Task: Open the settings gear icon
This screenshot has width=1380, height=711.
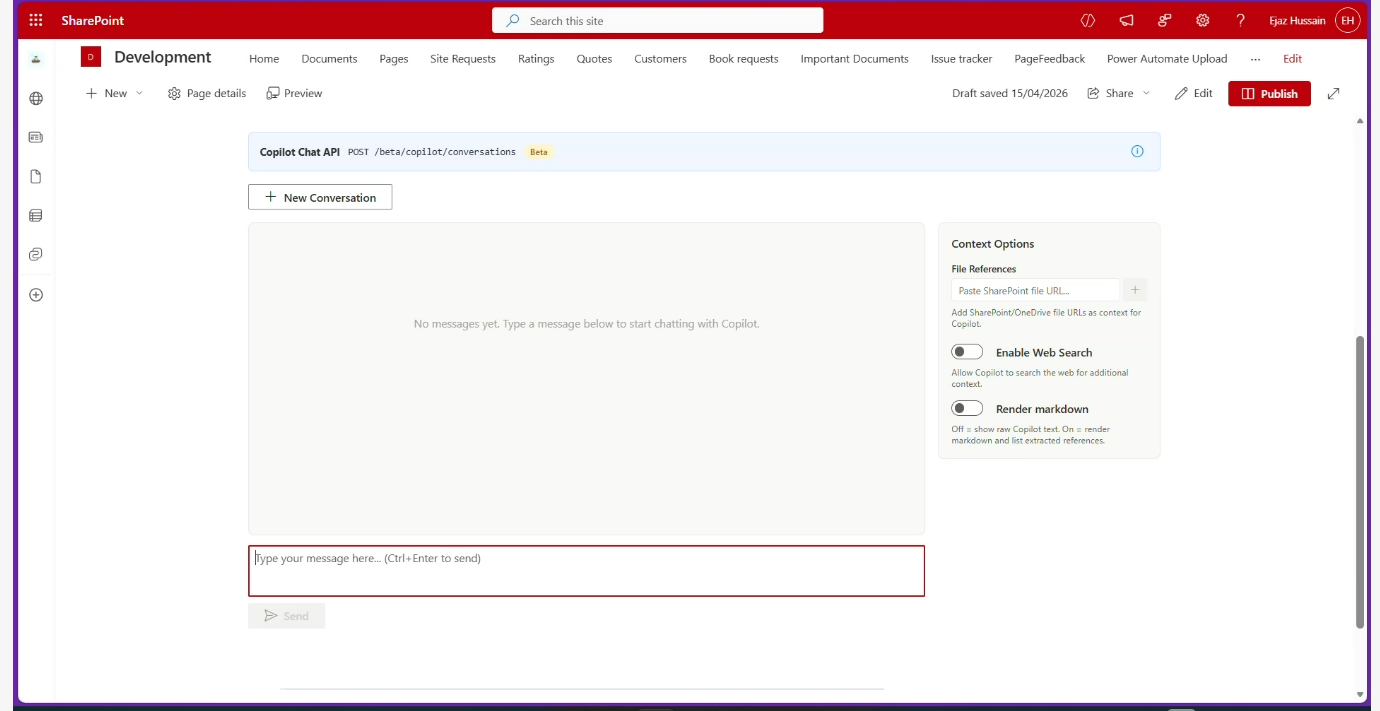Action: [x=1202, y=20]
